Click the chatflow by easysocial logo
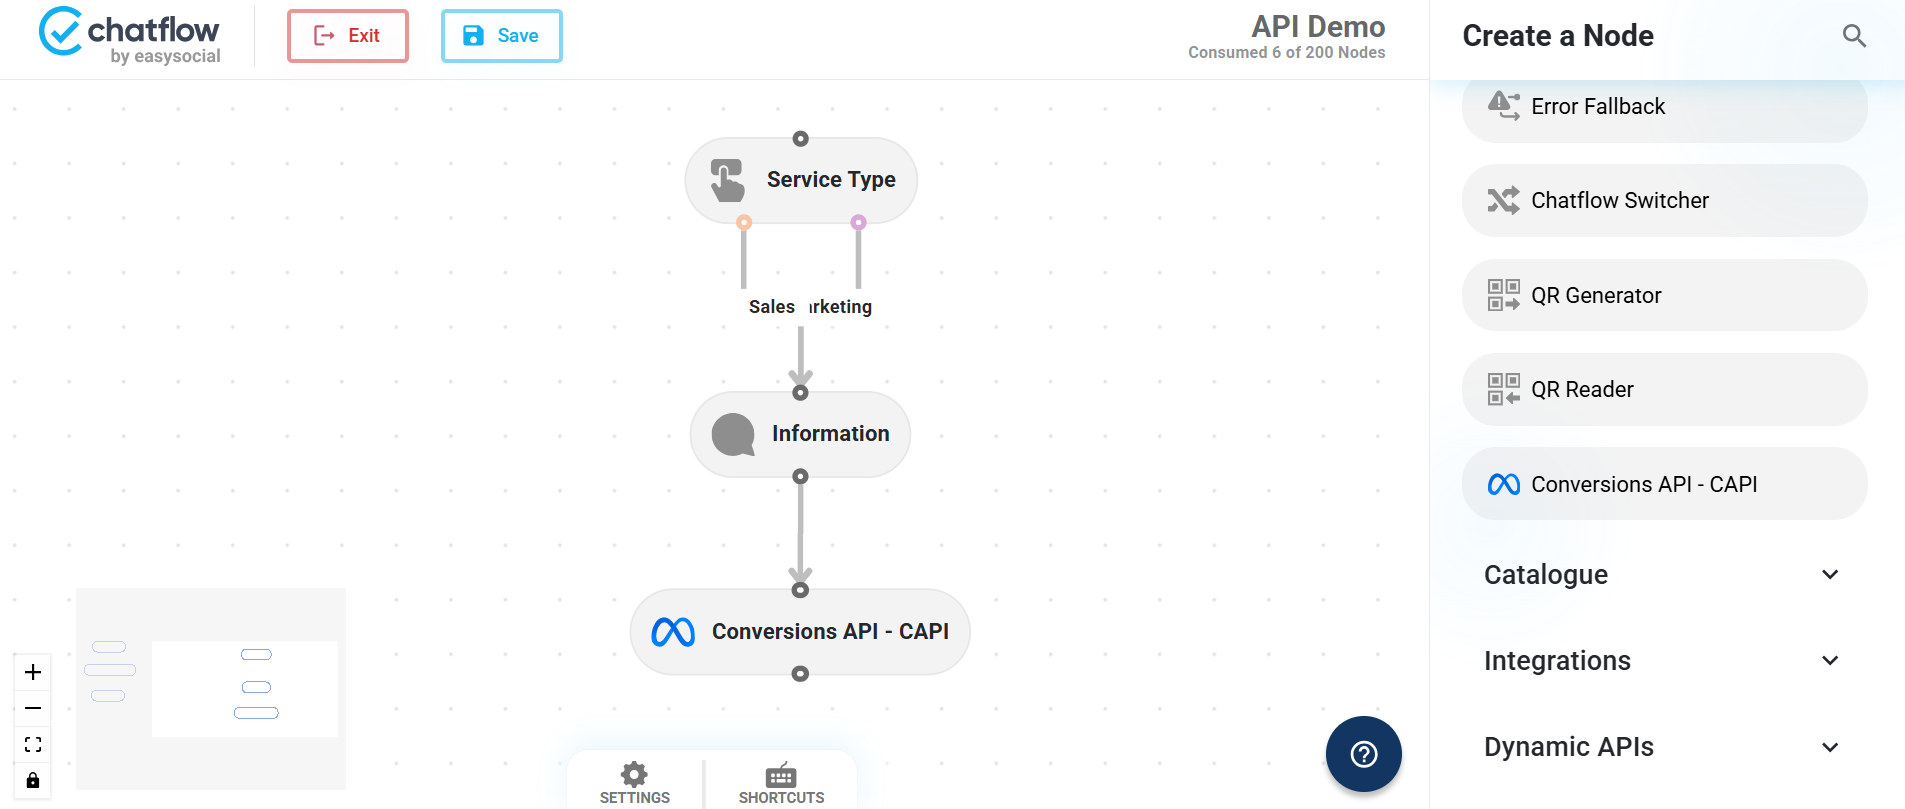 pyautogui.click(x=130, y=36)
